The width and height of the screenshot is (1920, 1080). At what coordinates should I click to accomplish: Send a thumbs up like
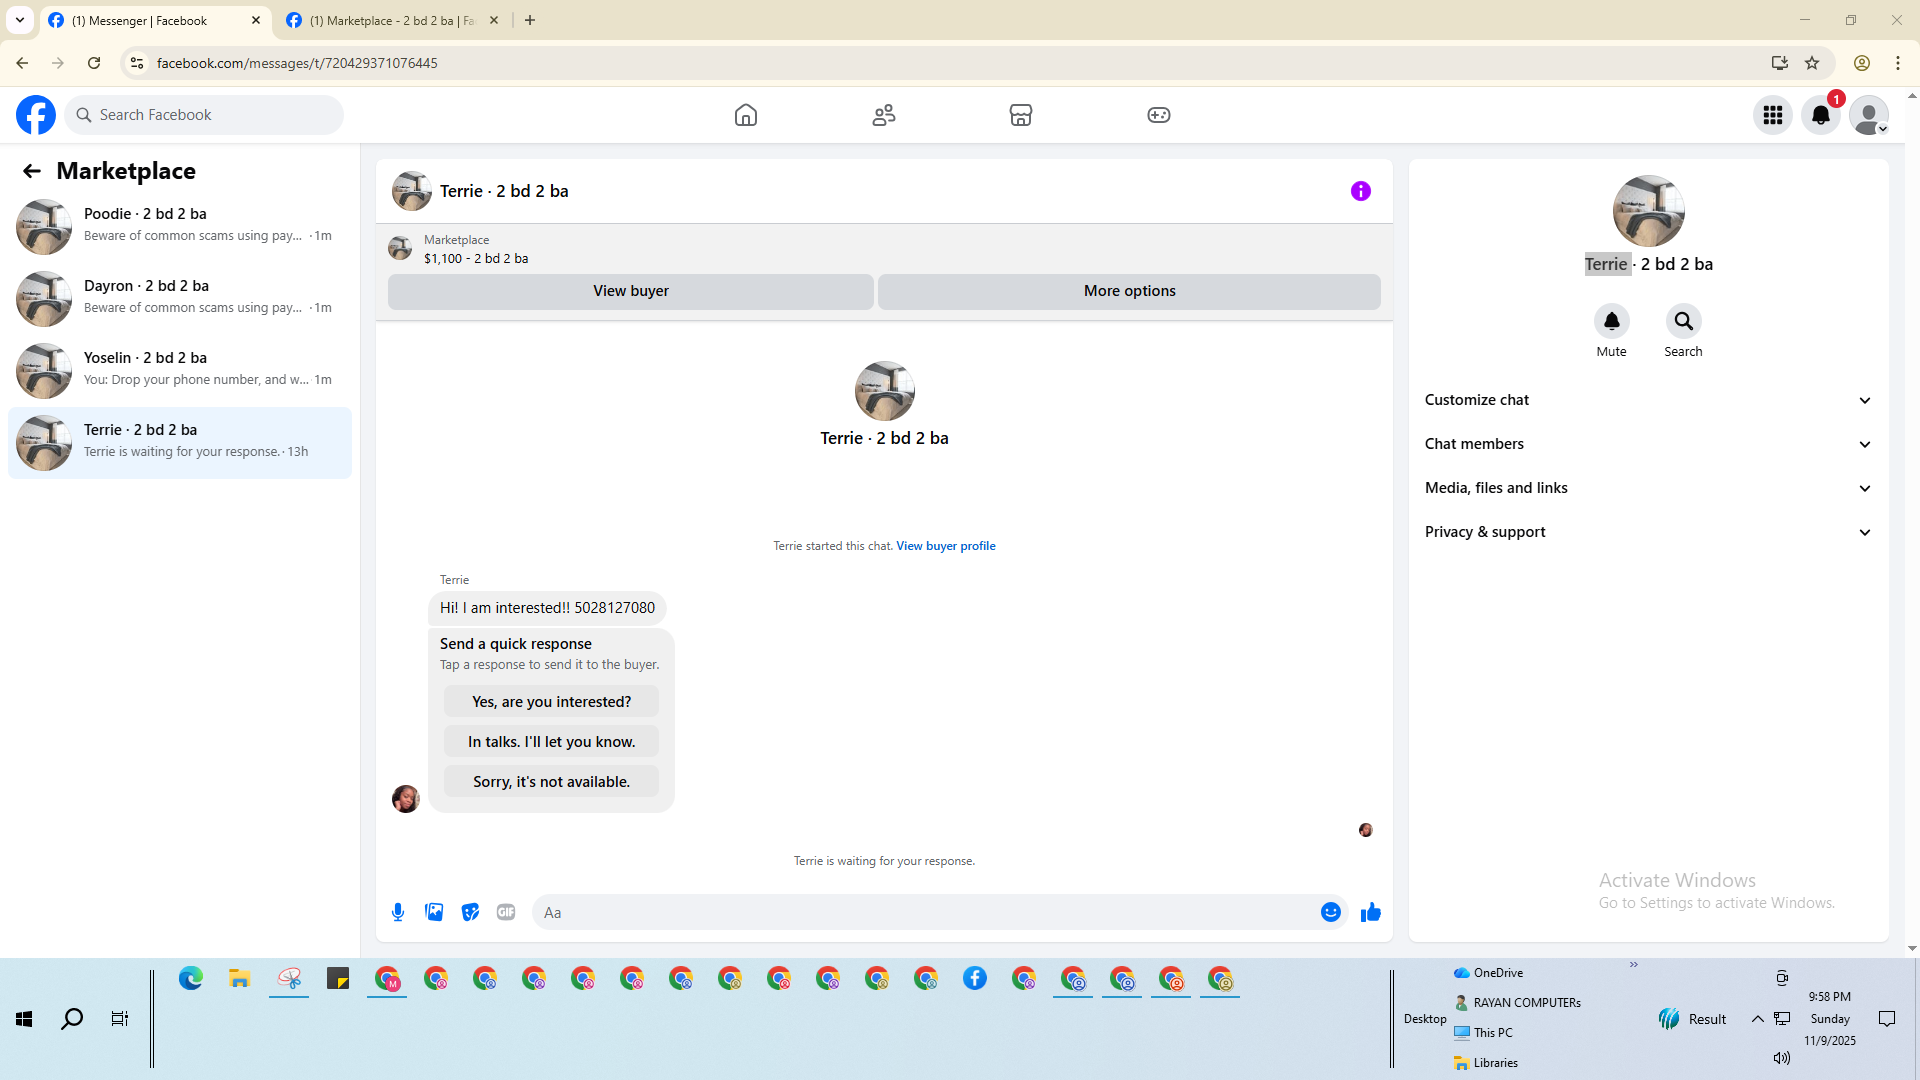point(1371,912)
